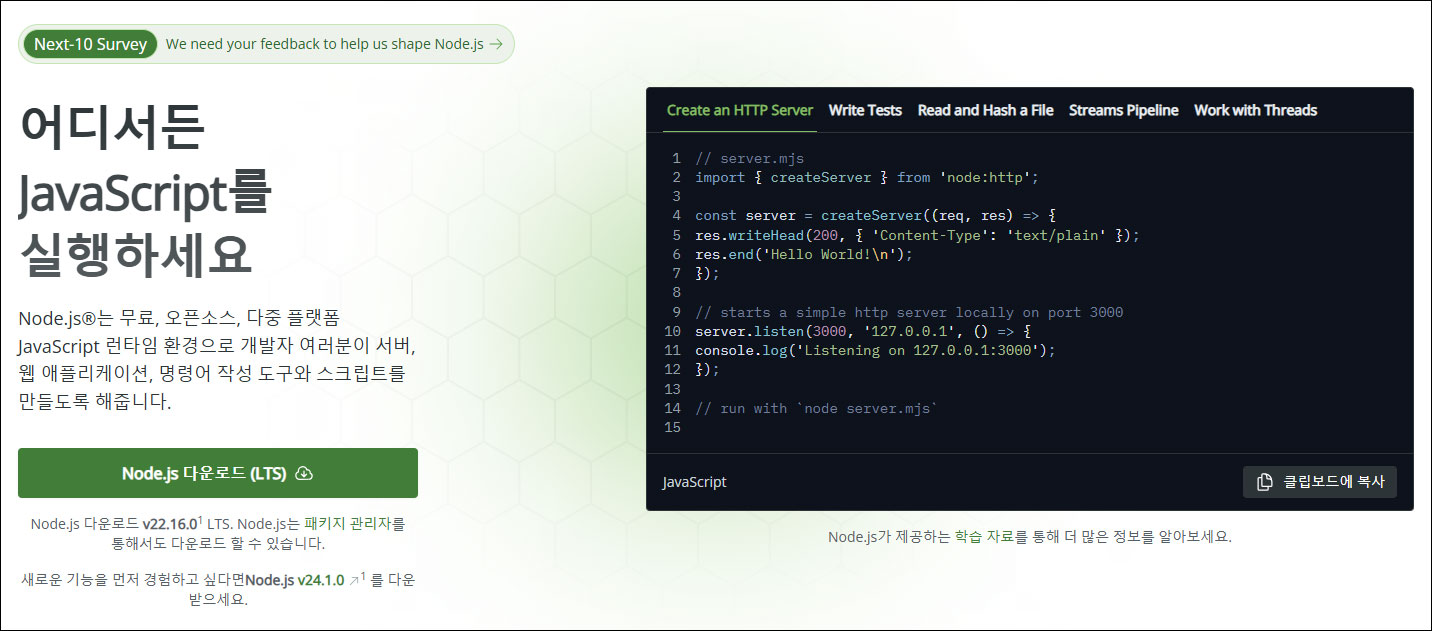Click the download icon in the LTS button
Image resolution: width=1432 pixels, height=631 pixels.
pyautogui.click(x=305, y=473)
